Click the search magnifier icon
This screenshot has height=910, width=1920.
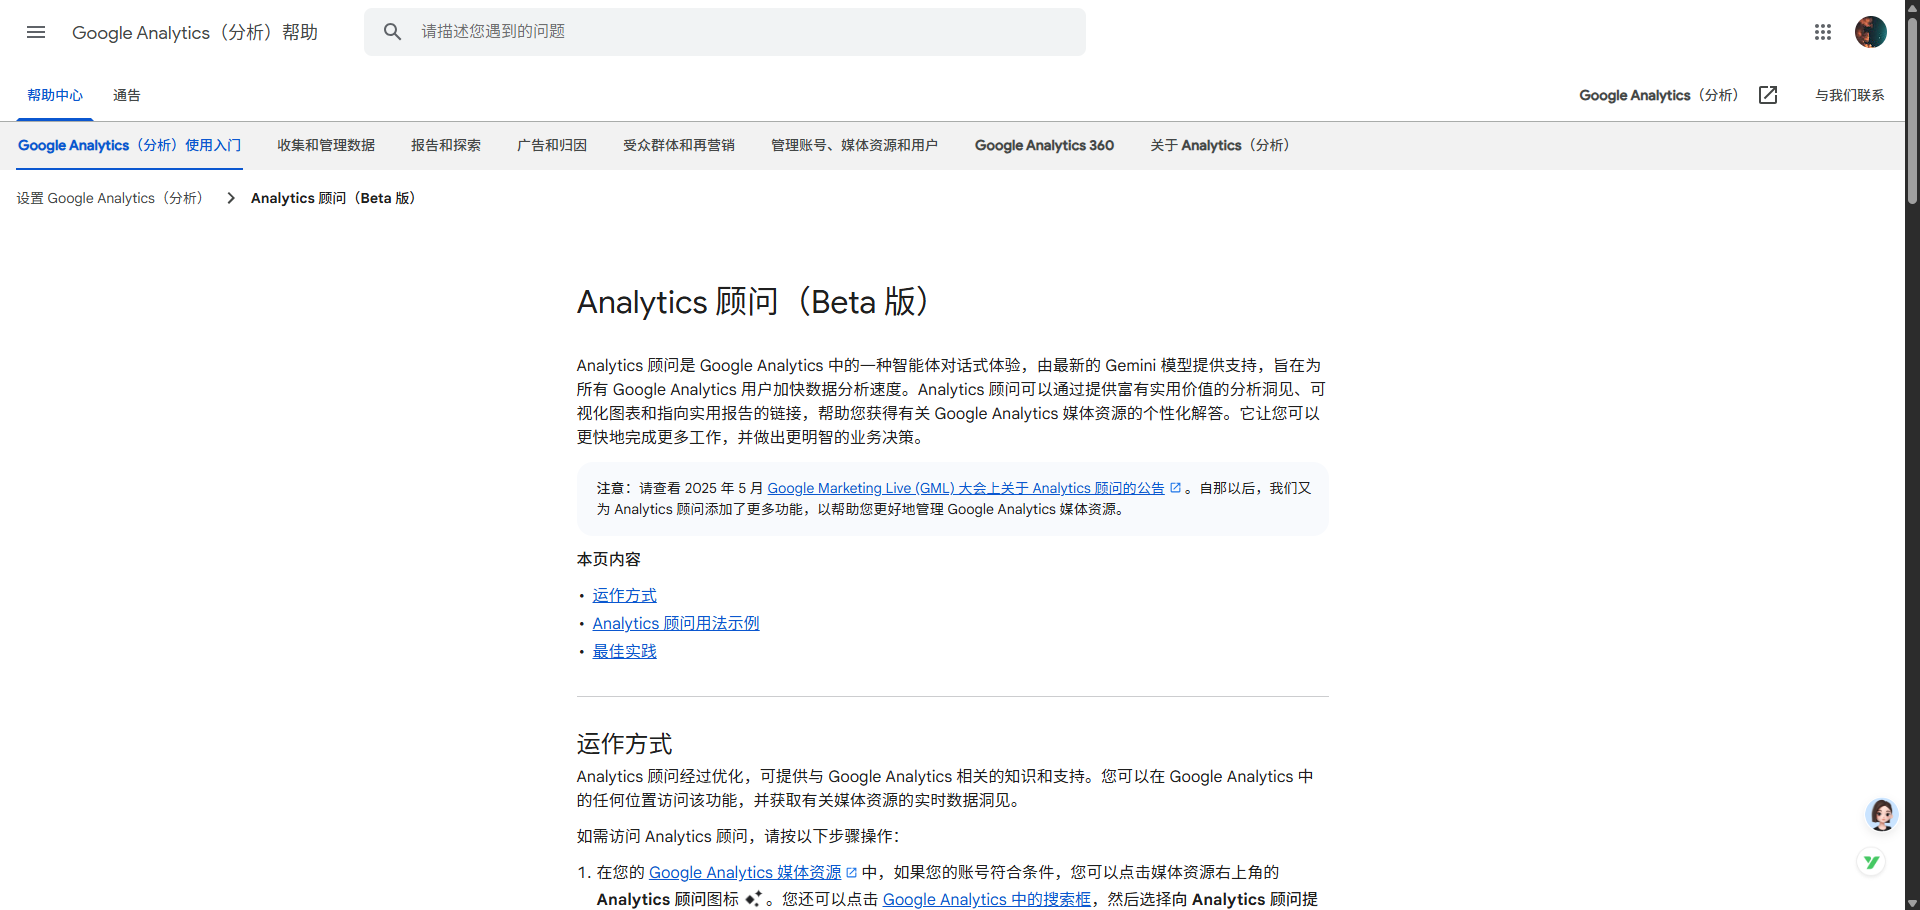click(393, 32)
